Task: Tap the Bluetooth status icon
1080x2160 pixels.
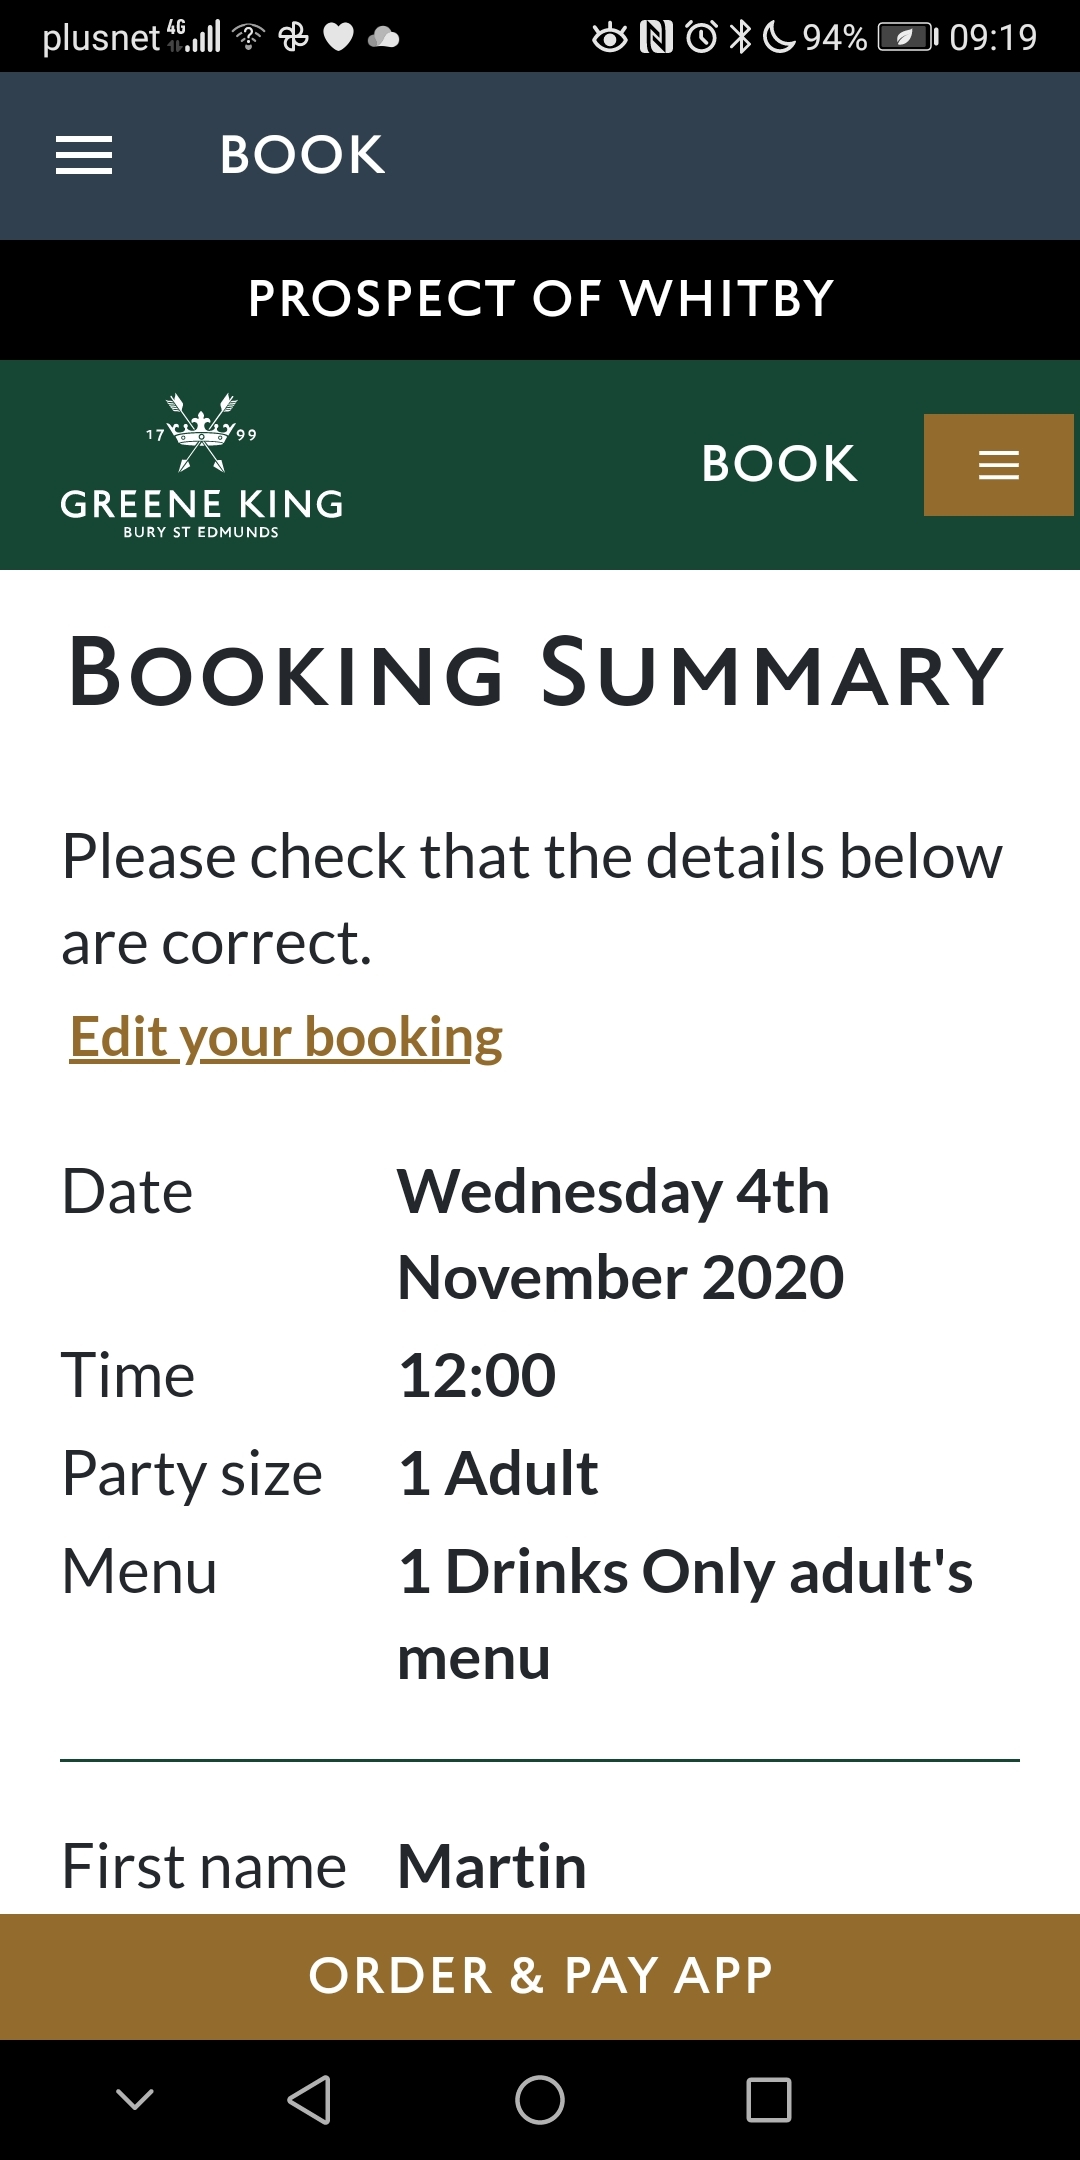Action: (740, 38)
